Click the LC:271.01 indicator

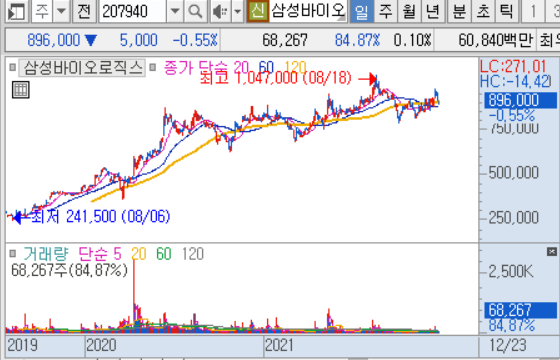point(513,67)
